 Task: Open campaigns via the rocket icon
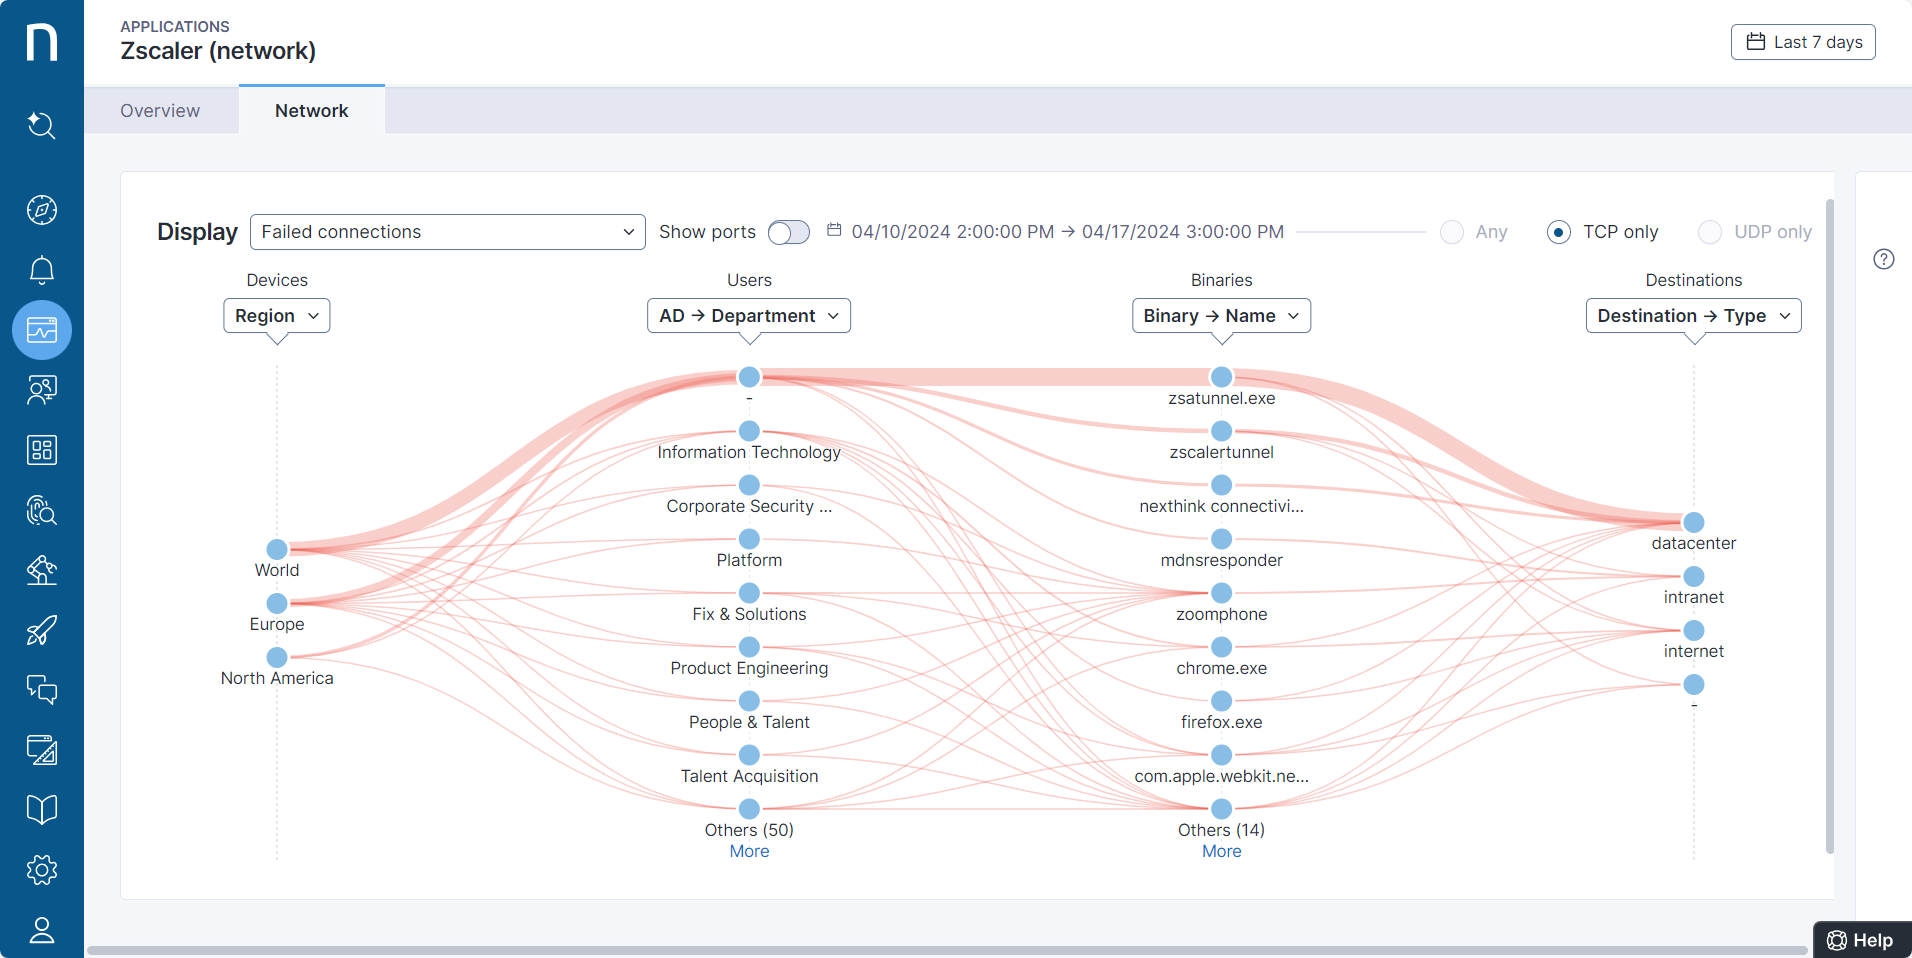41,630
